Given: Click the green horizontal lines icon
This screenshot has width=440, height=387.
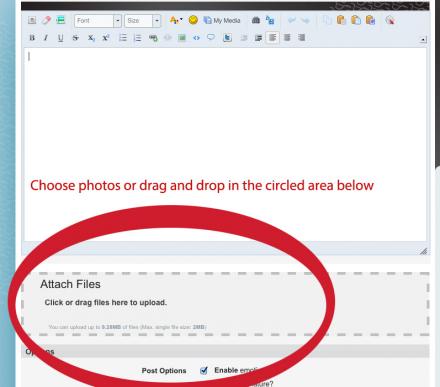Looking at the screenshot, I should [x=61, y=20].
